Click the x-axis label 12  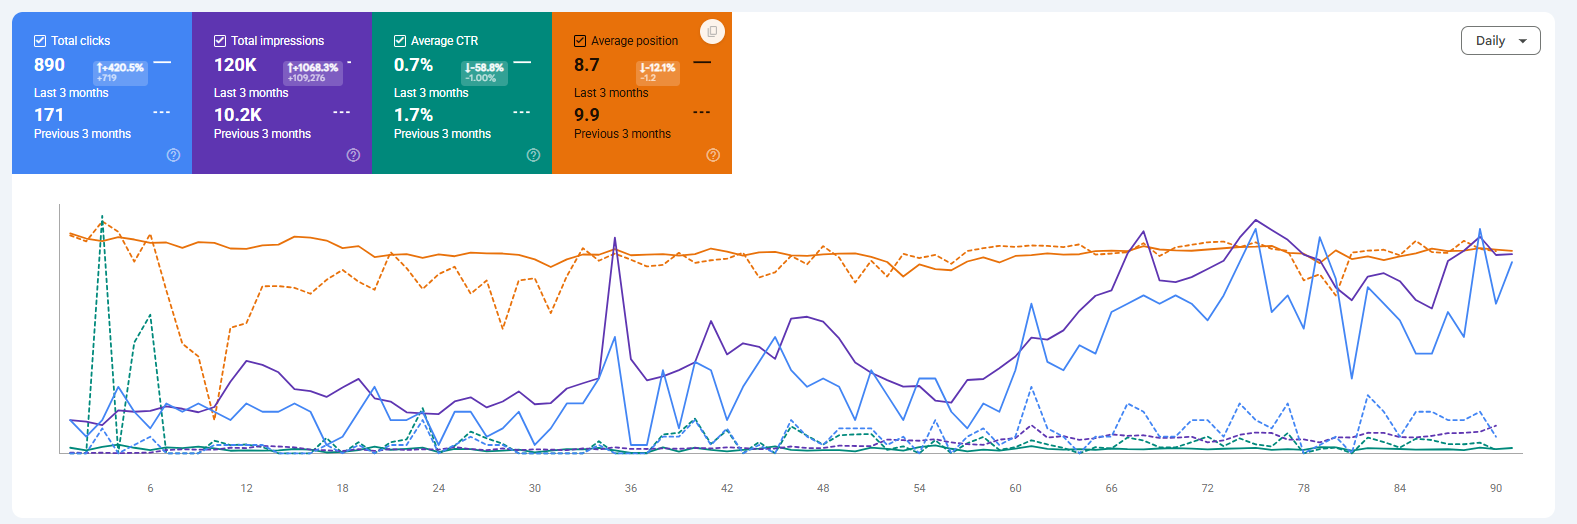pyautogui.click(x=247, y=488)
